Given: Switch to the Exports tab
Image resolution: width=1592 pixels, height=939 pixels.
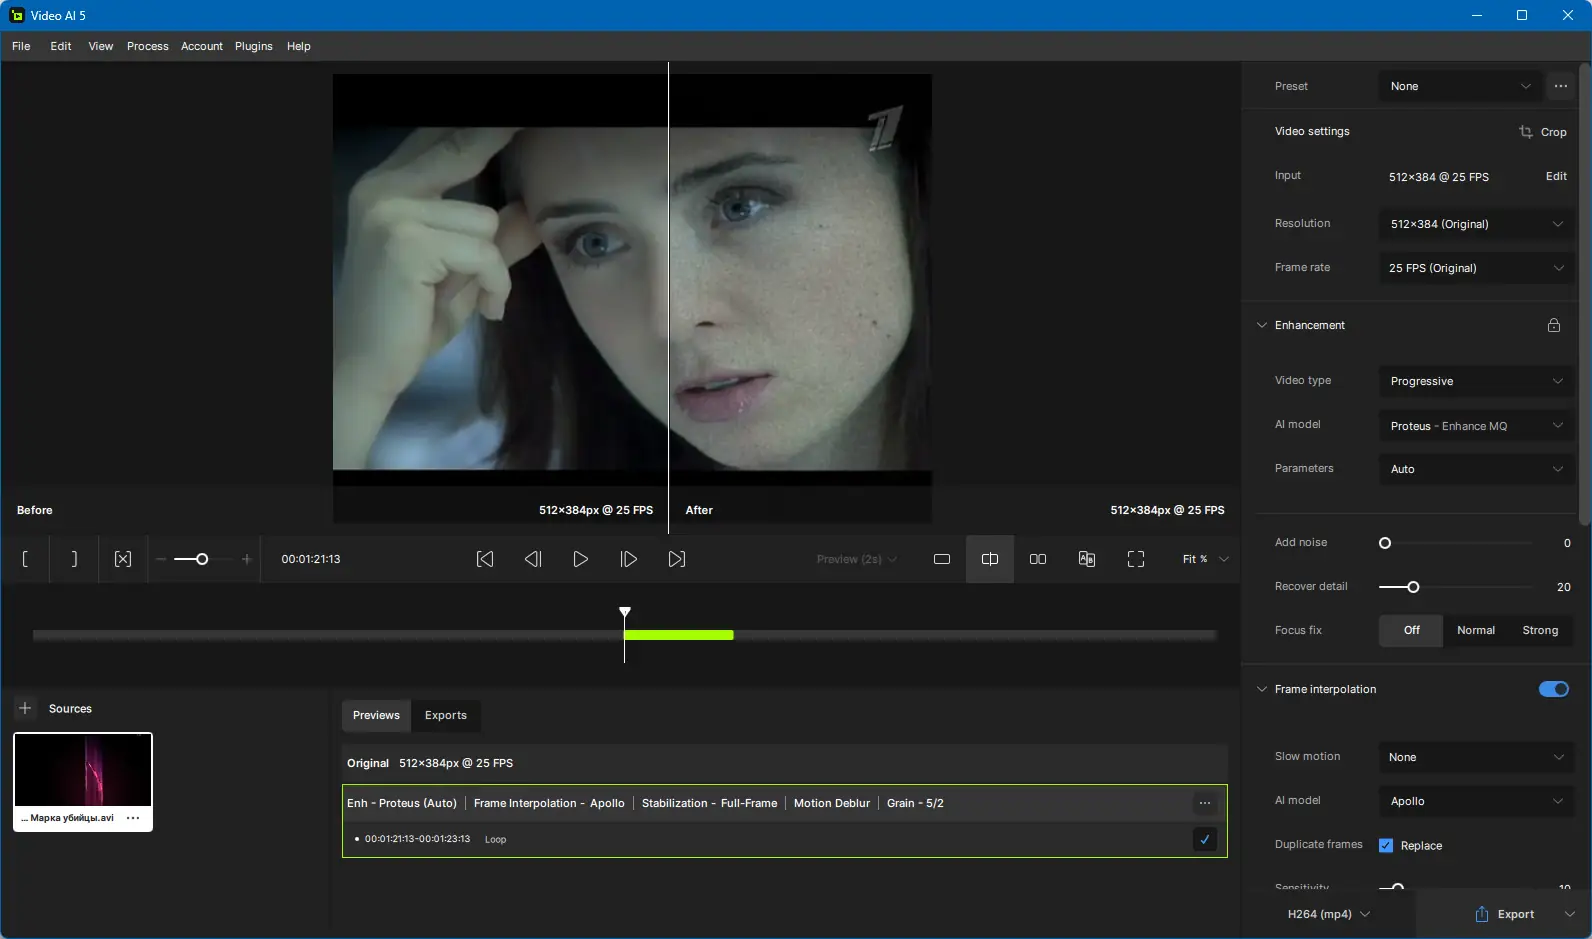Looking at the screenshot, I should [x=445, y=715].
